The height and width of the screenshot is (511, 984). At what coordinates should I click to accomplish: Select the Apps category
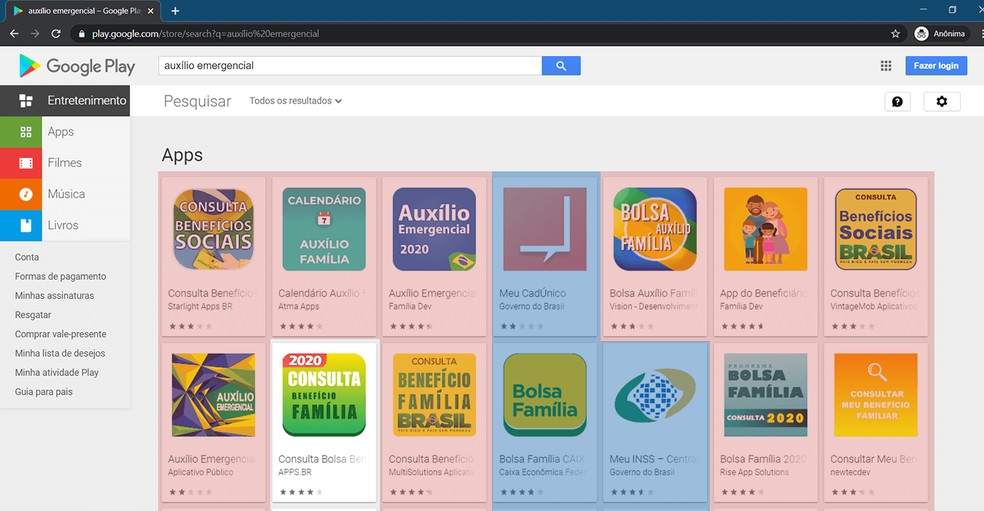click(x=65, y=132)
